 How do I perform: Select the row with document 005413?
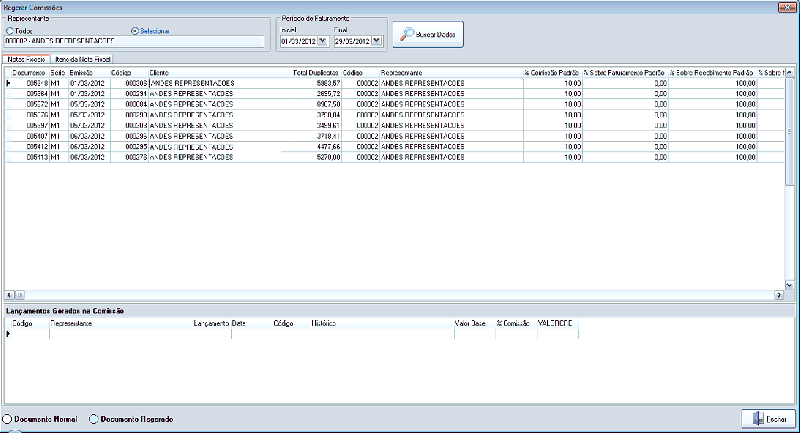pos(394,158)
